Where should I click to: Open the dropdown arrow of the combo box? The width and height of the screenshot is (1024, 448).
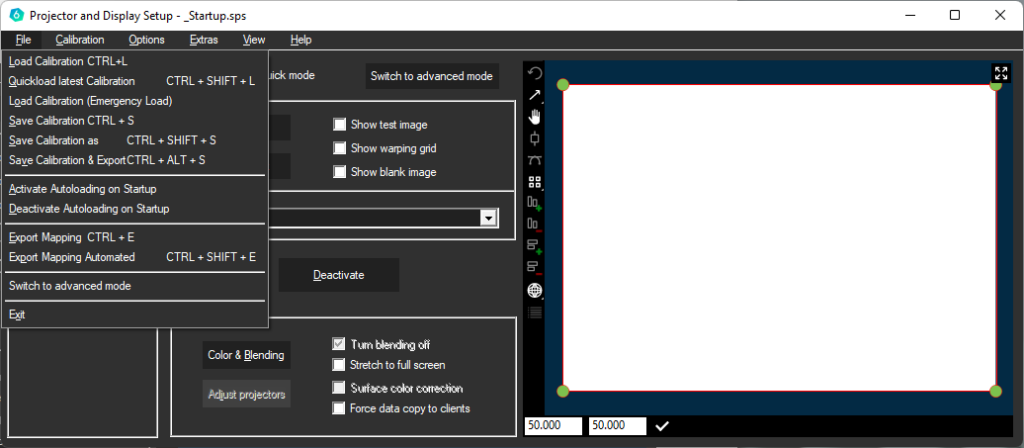(x=489, y=218)
